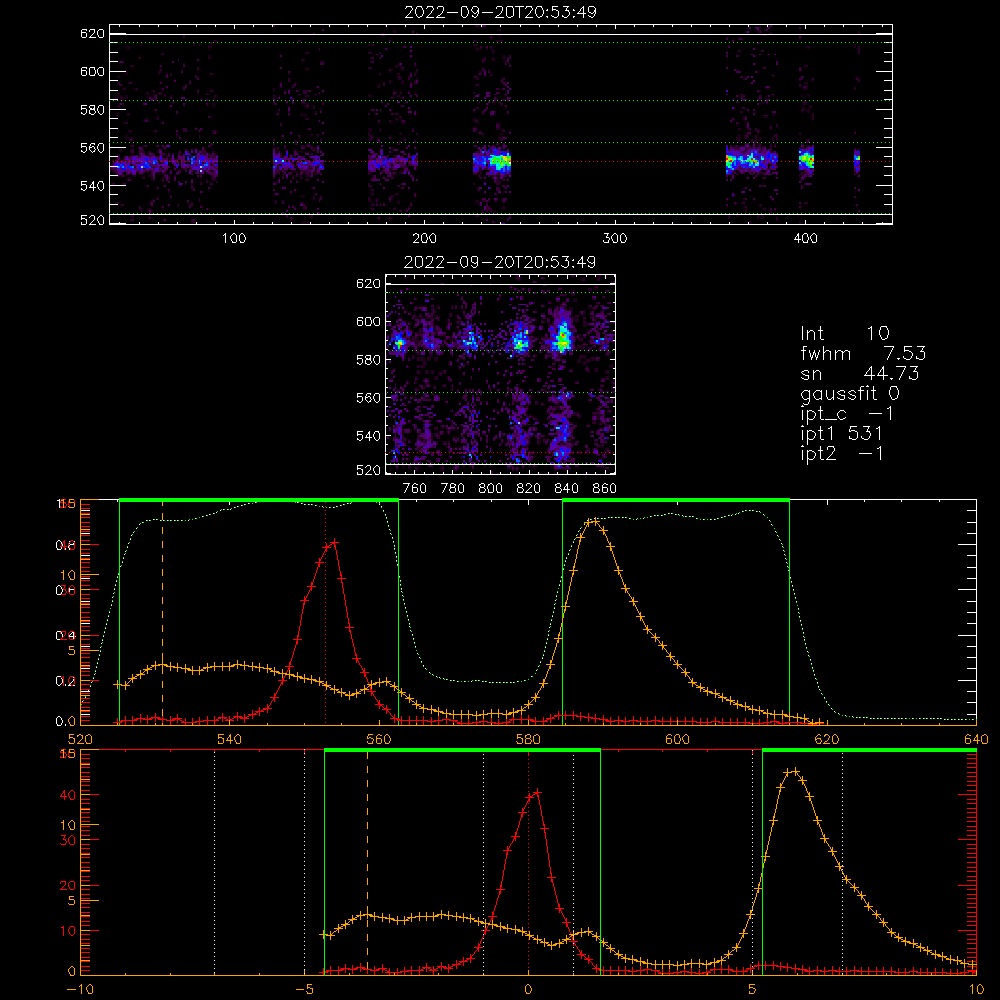This screenshot has width=1000, height=1000.
Task: Click the red curve peak in third plot
Action: tap(334, 542)
